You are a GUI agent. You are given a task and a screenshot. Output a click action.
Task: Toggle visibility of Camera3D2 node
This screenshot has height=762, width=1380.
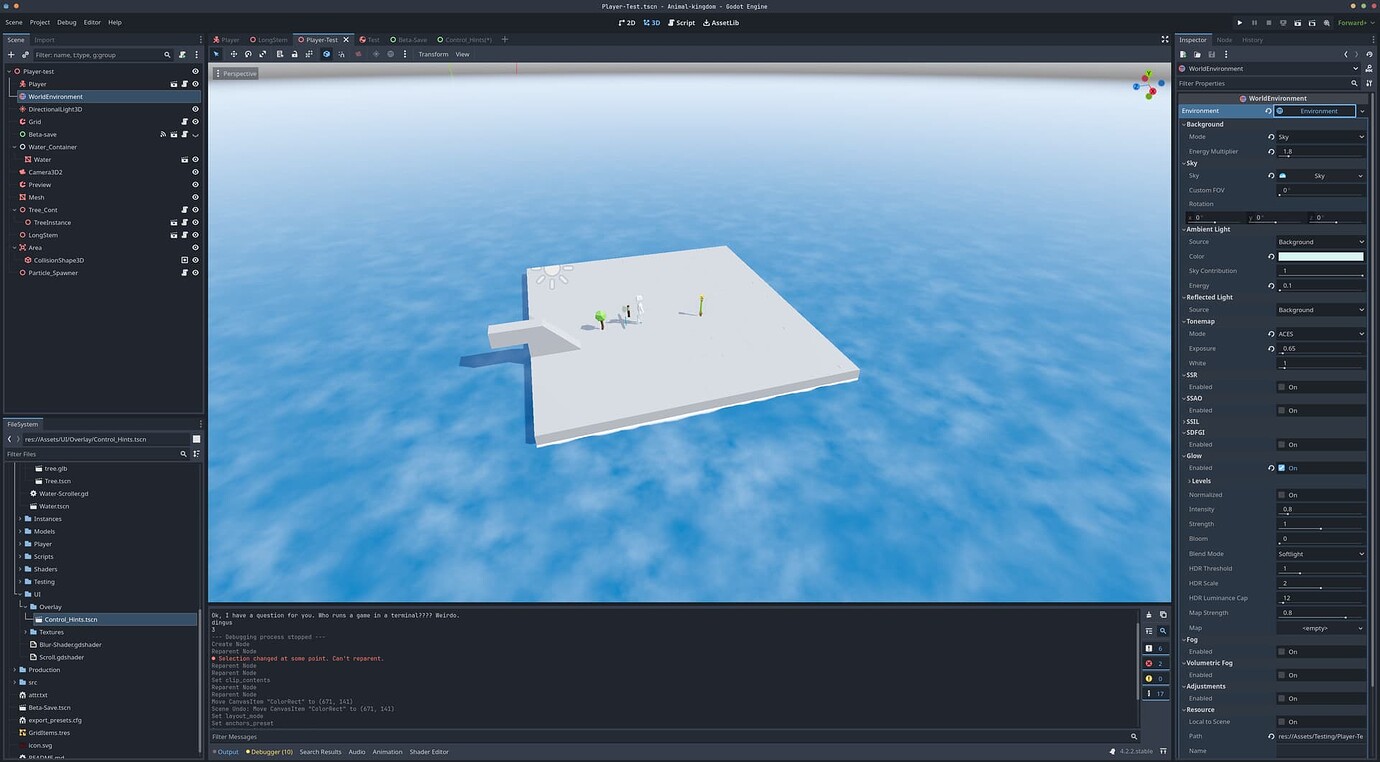[195, 172]
